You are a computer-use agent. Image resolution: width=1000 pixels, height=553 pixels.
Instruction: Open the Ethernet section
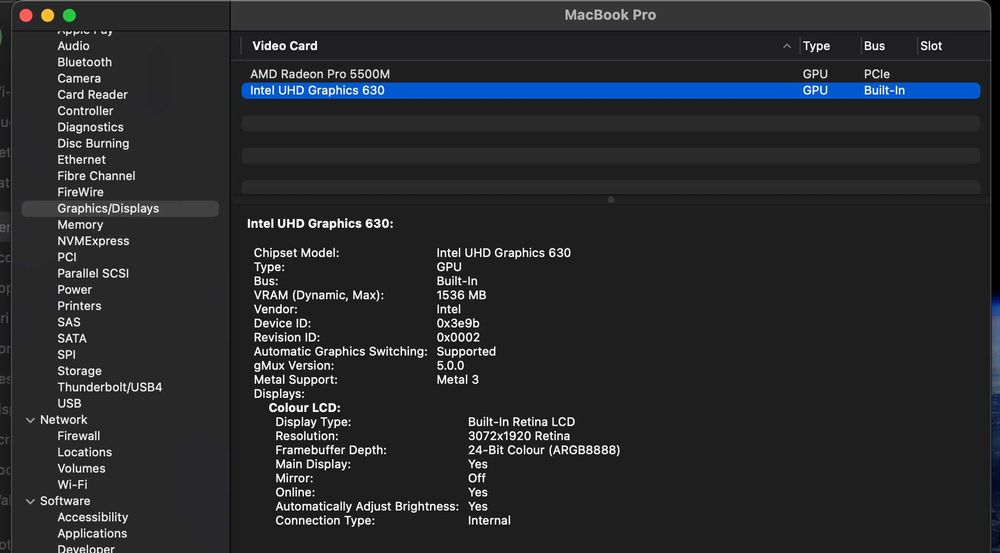pos(81,159)
